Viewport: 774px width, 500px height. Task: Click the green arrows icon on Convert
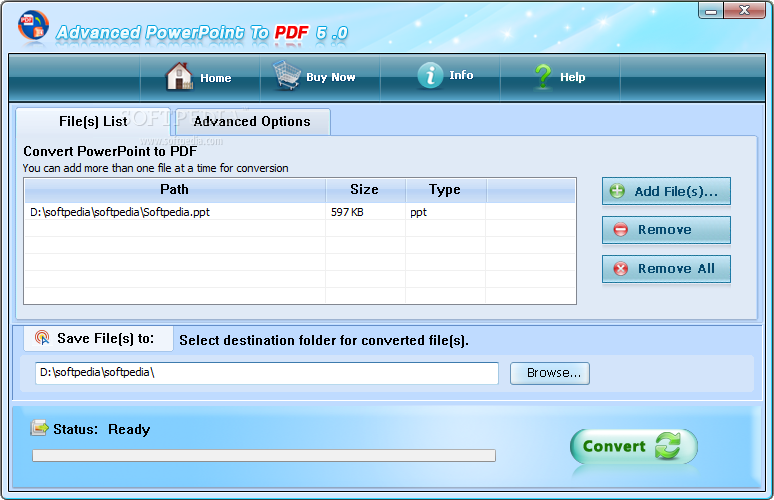[x=668, y=446]
